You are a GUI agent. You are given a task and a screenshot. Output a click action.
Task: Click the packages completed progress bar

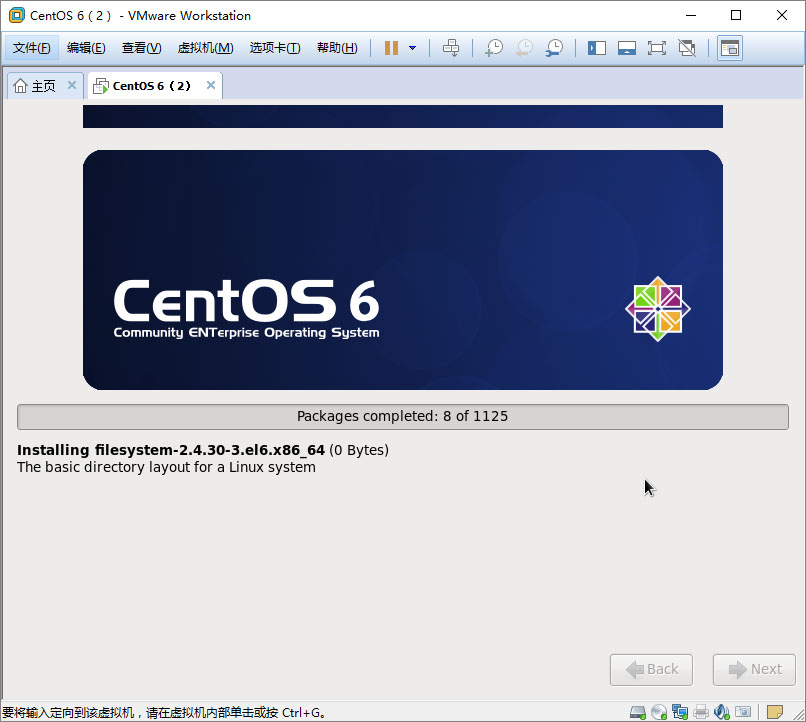coord(402,417)
